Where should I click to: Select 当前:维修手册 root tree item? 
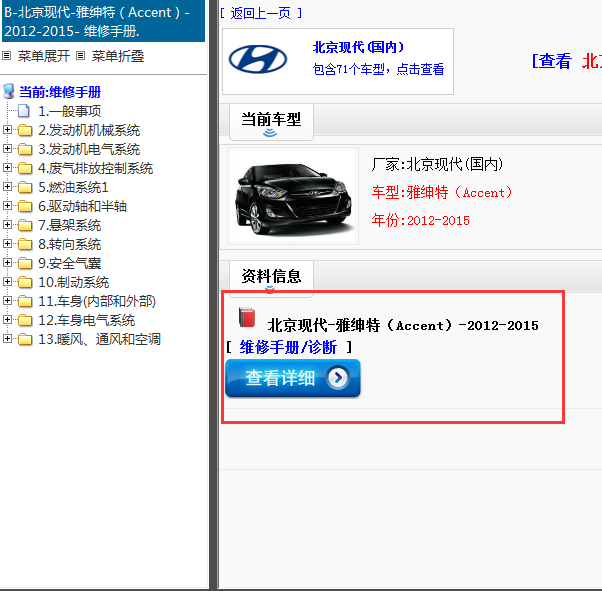coord(60,92)
